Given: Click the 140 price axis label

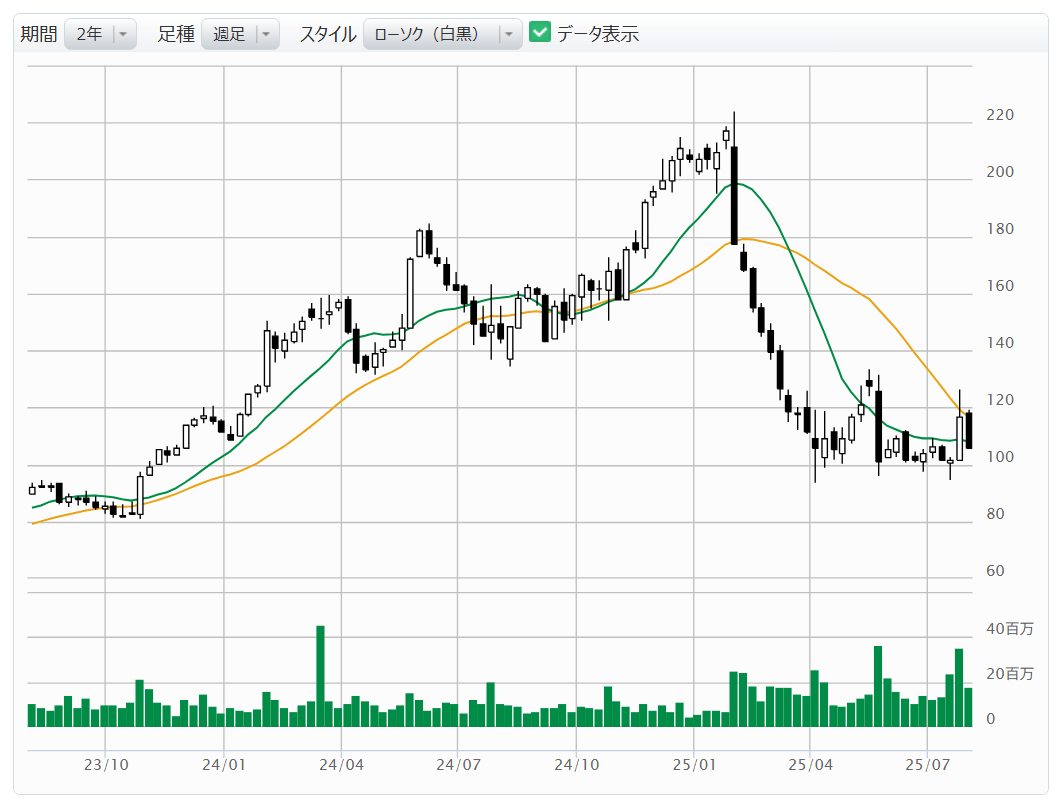Looking at the screenshot, I should point(1000,343).
